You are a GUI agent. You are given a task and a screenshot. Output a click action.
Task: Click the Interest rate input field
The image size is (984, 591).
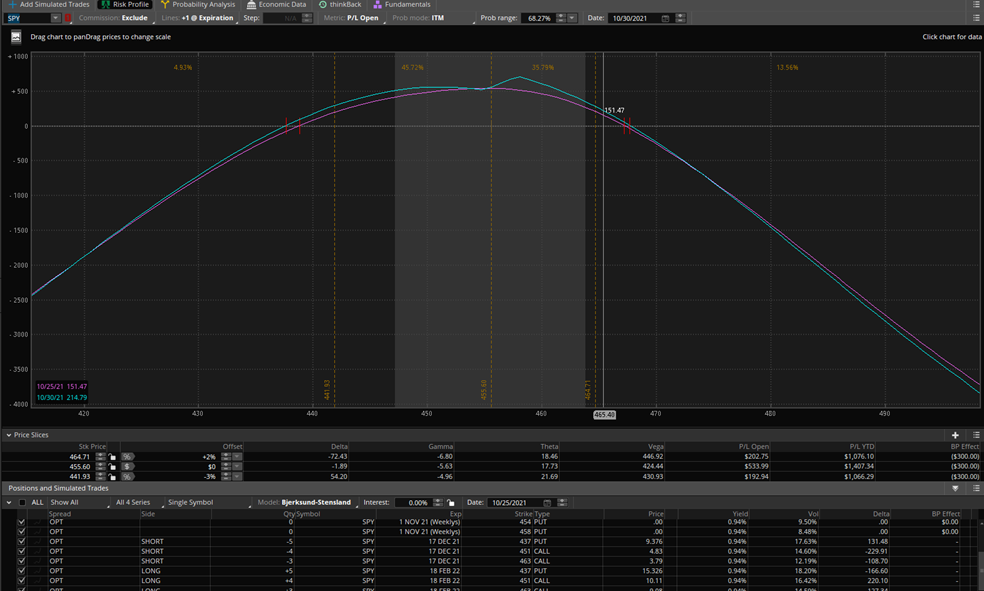point(412,503)
